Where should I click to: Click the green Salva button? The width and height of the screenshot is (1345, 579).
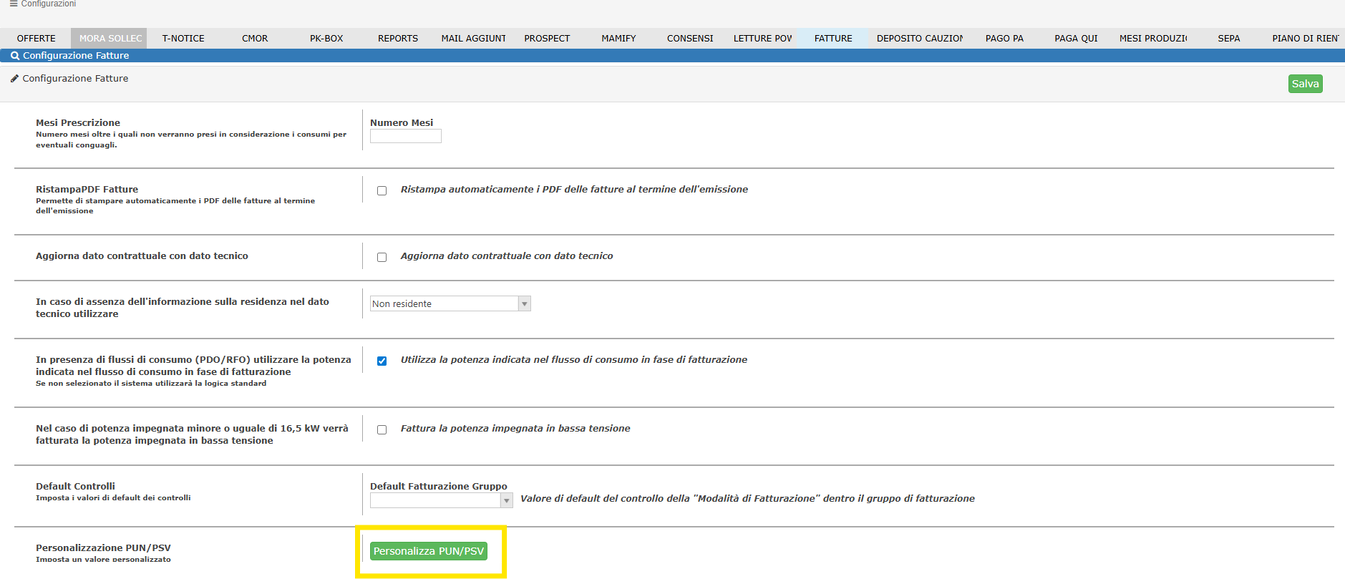1305,84
